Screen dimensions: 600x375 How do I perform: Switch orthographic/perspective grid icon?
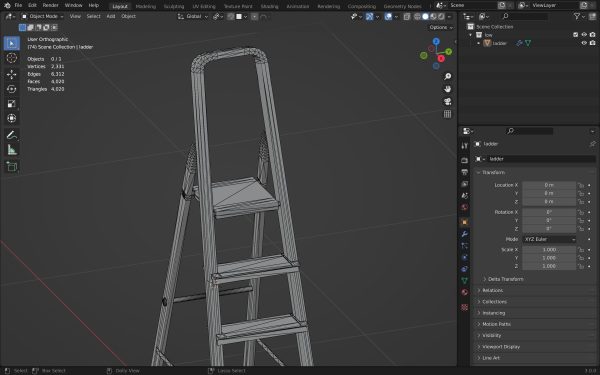(447, 114)
